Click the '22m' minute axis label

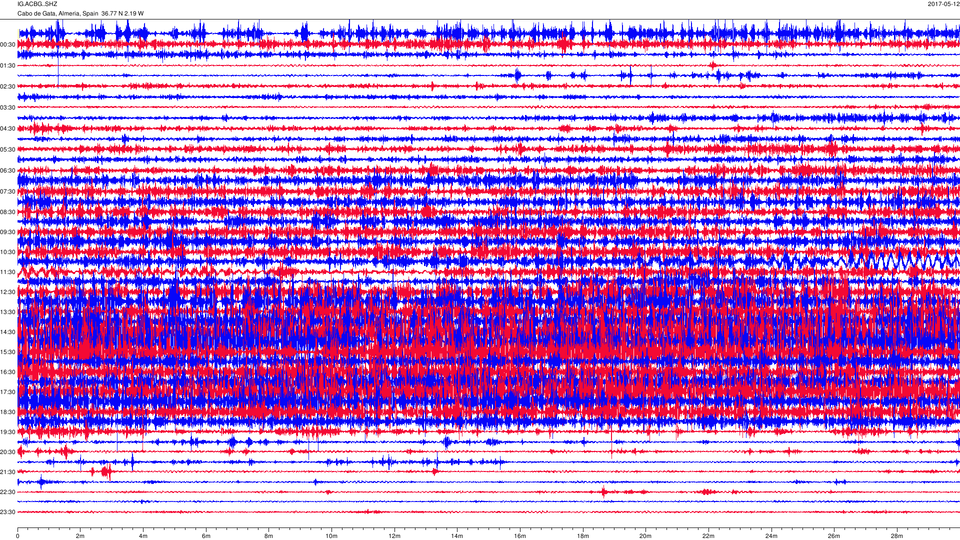point(708,536)
